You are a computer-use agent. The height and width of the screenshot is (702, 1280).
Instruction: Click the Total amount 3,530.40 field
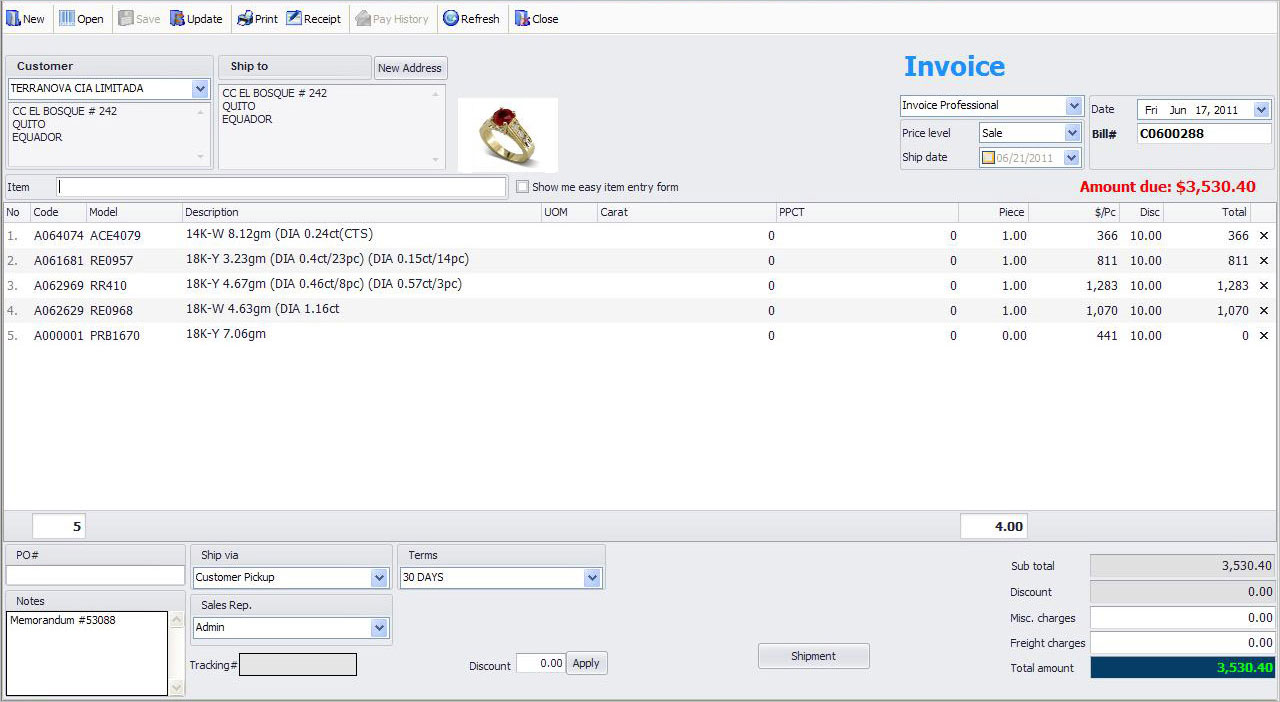pos(1182,668)
